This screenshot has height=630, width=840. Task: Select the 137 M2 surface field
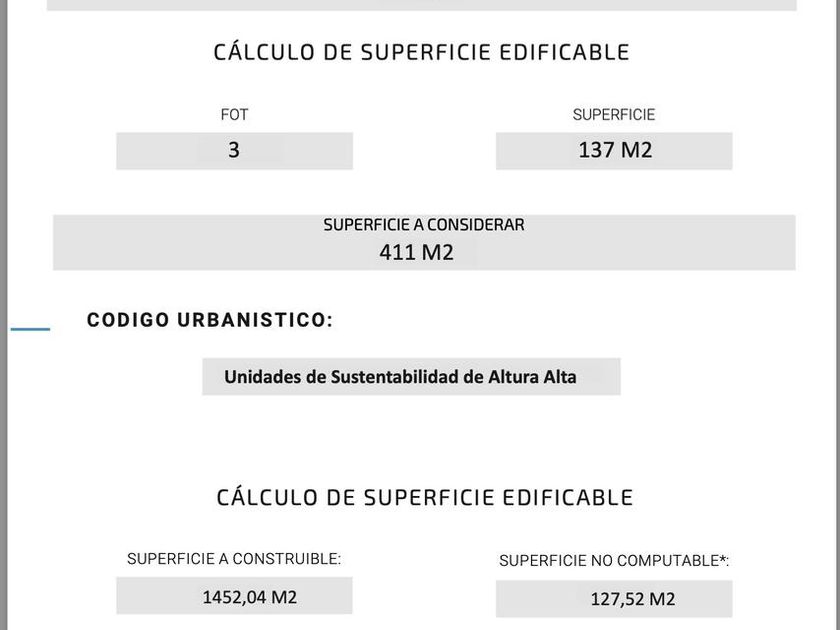[614, 151]
